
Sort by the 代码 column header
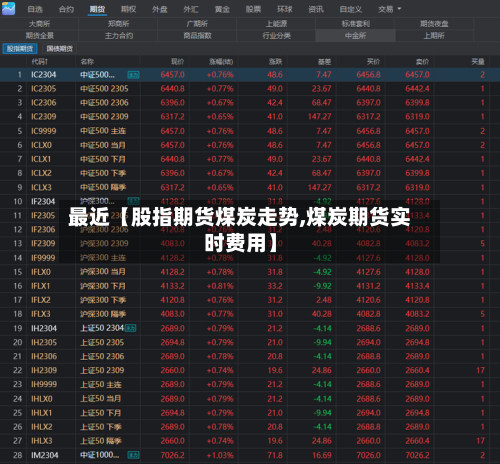coord(40,62)
